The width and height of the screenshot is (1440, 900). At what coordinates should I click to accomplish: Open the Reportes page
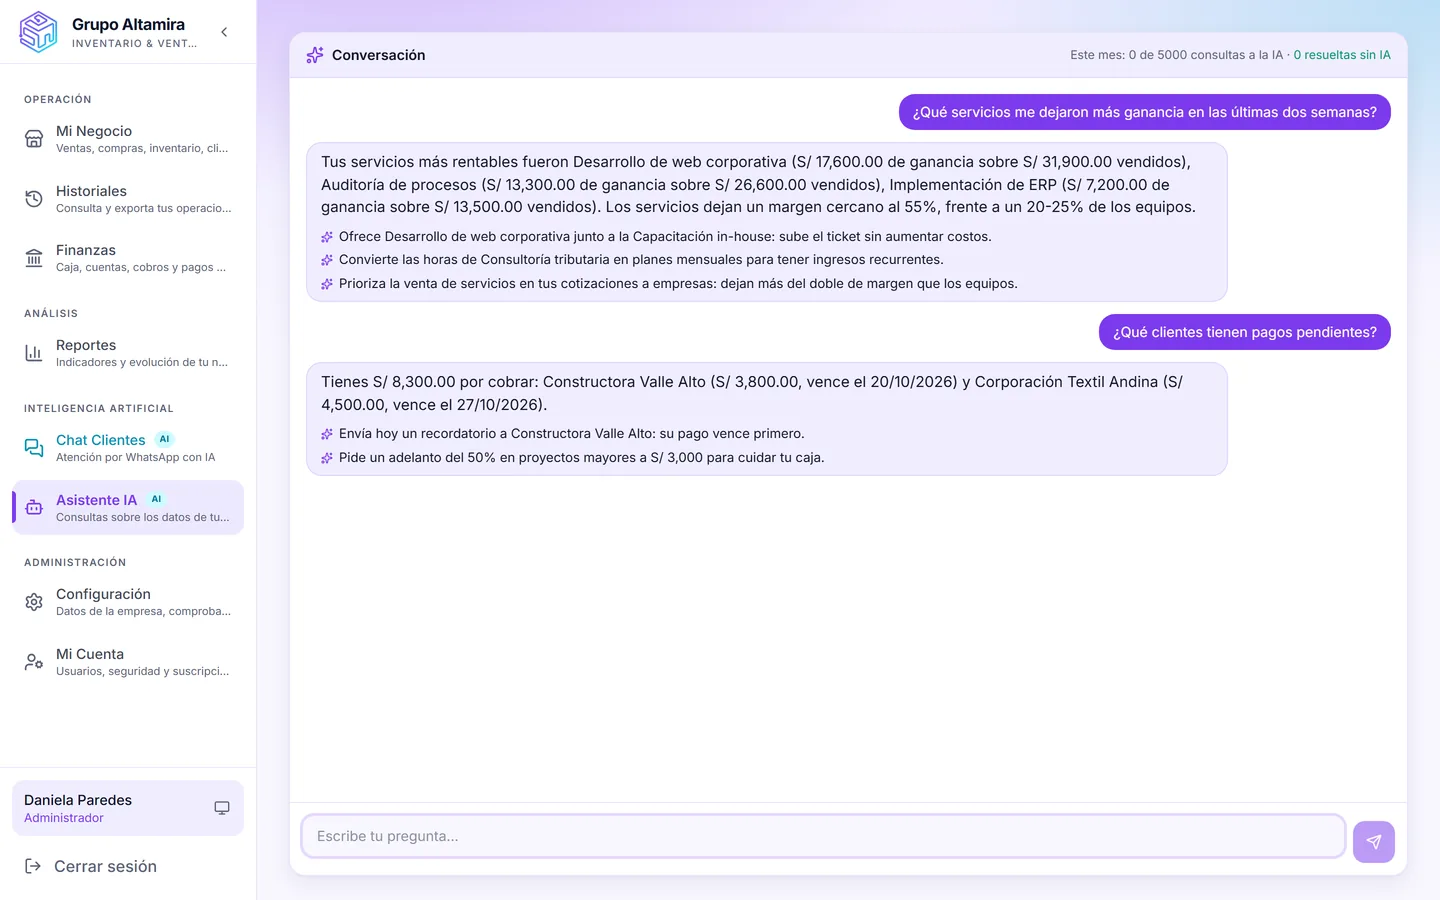tap(128, 353)
